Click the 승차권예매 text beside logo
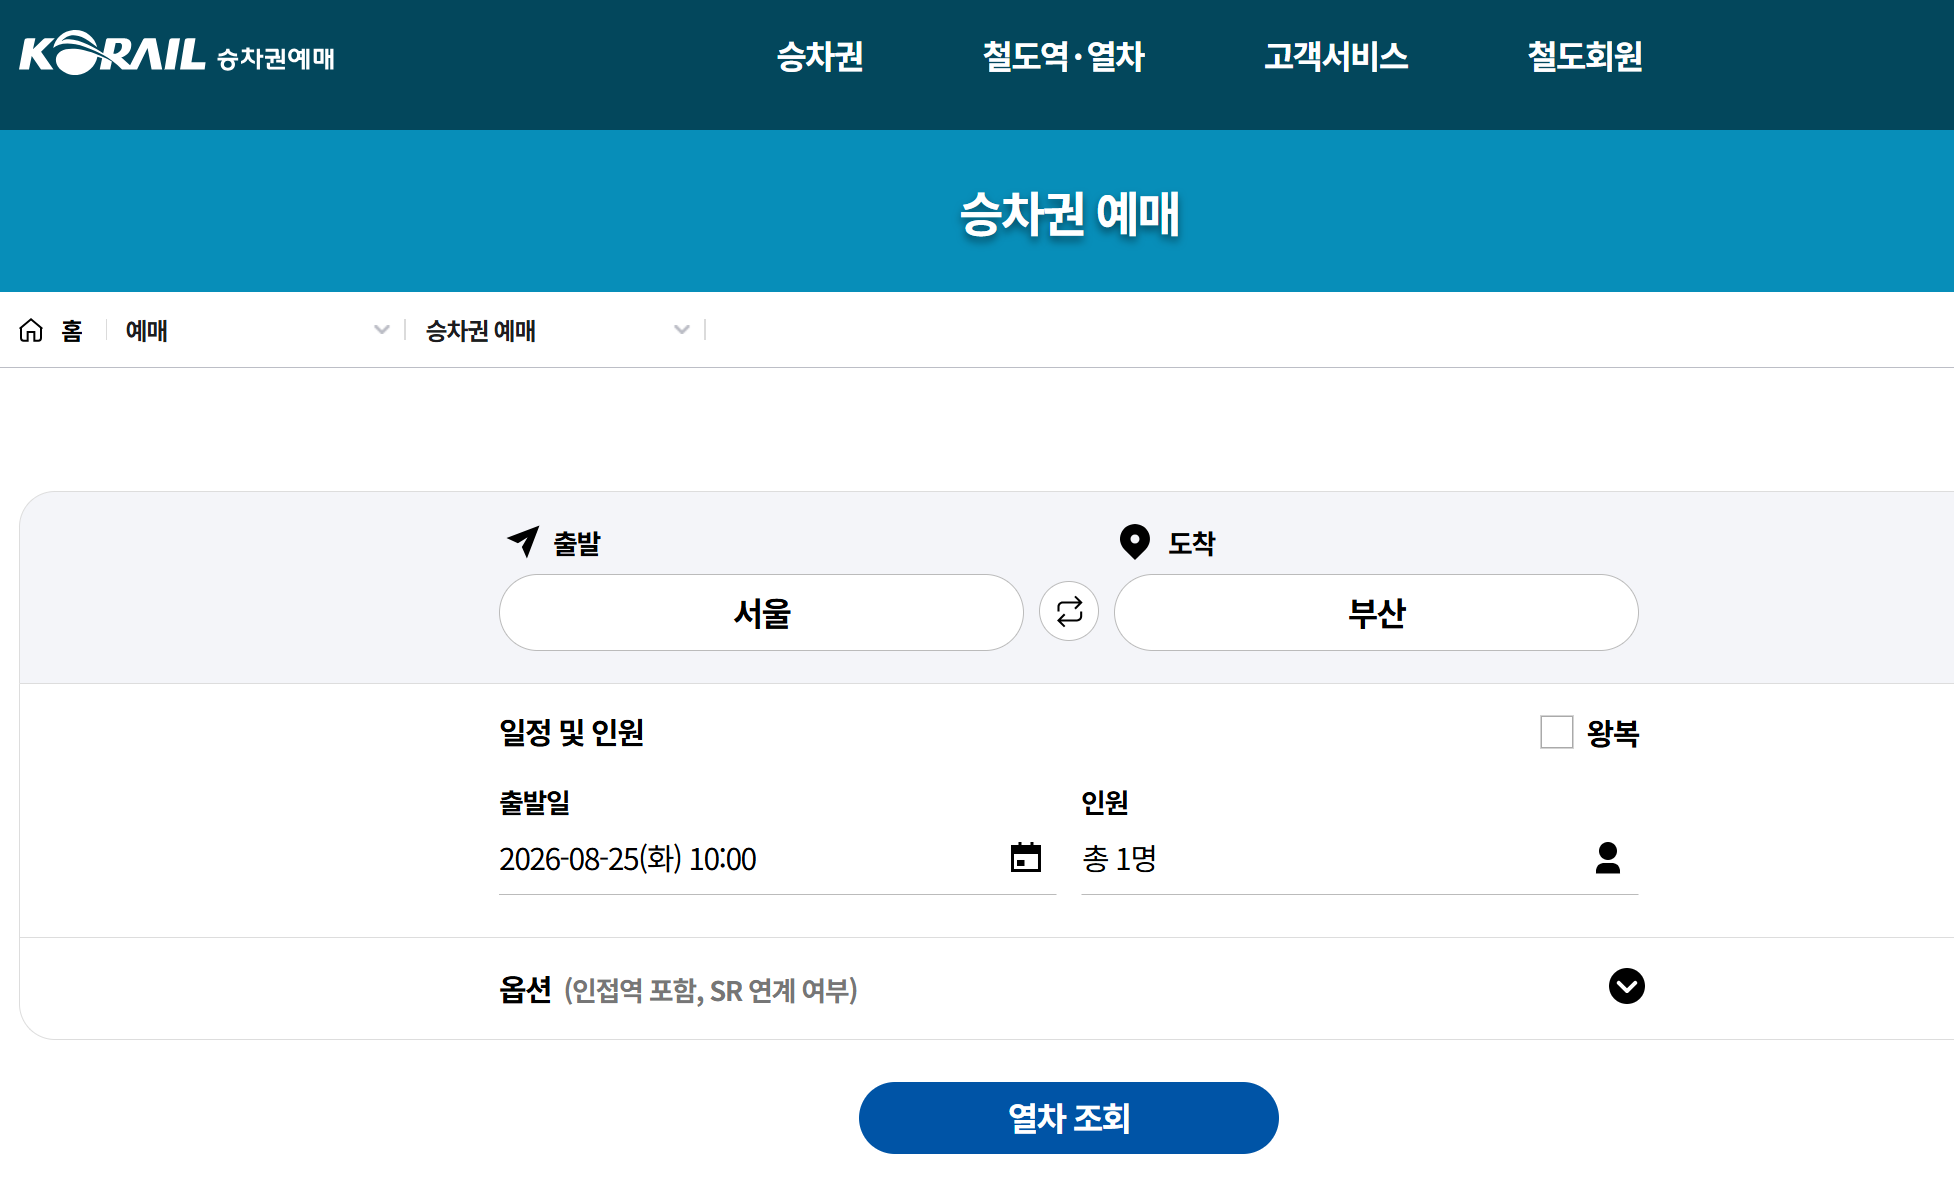 276,58
